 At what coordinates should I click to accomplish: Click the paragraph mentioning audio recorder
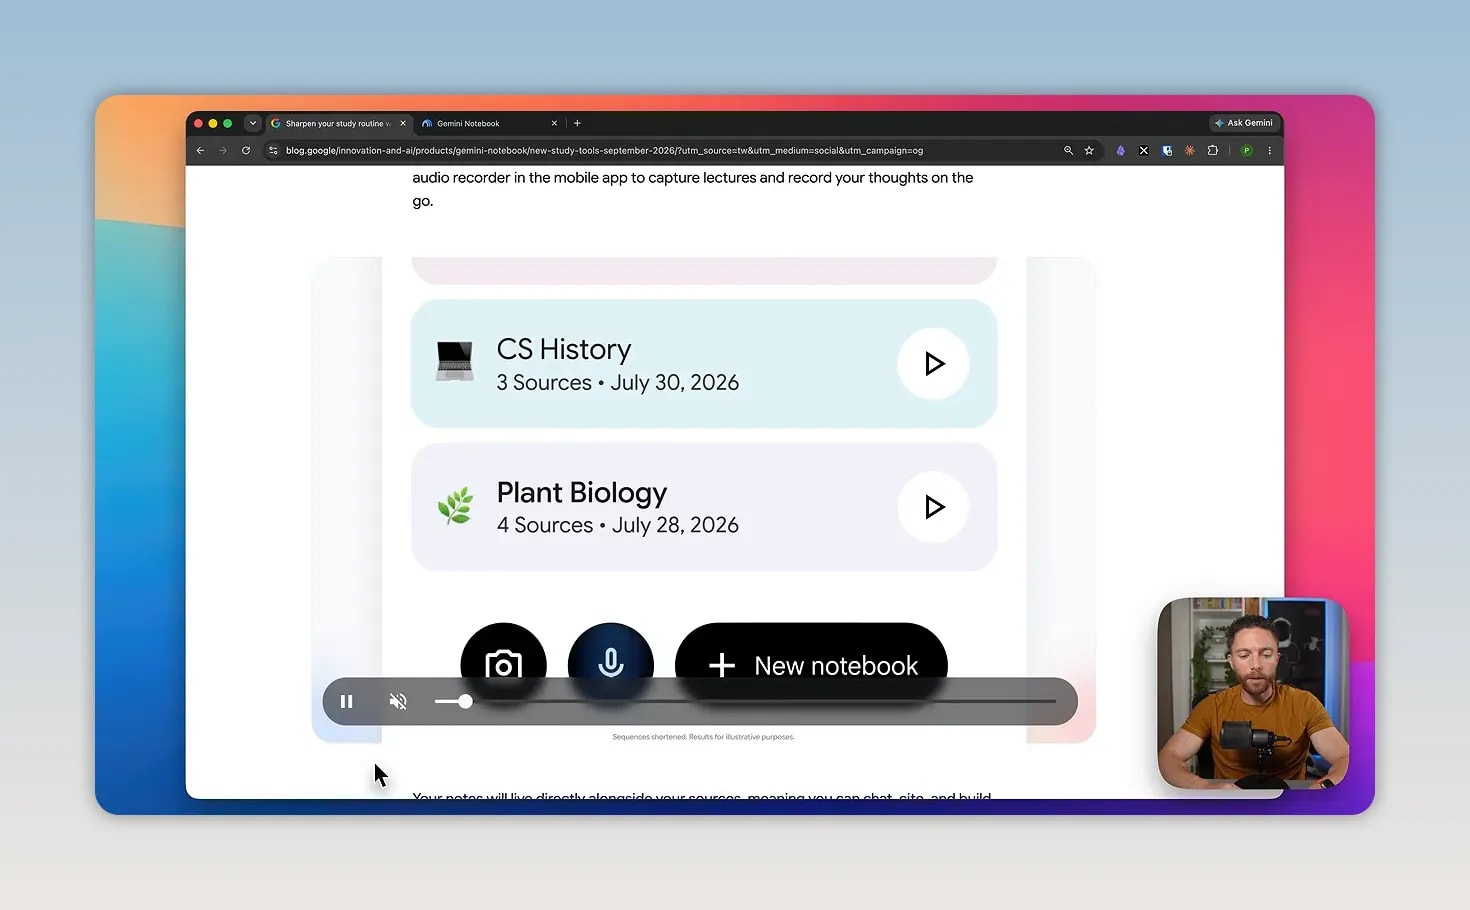point(693,189)
